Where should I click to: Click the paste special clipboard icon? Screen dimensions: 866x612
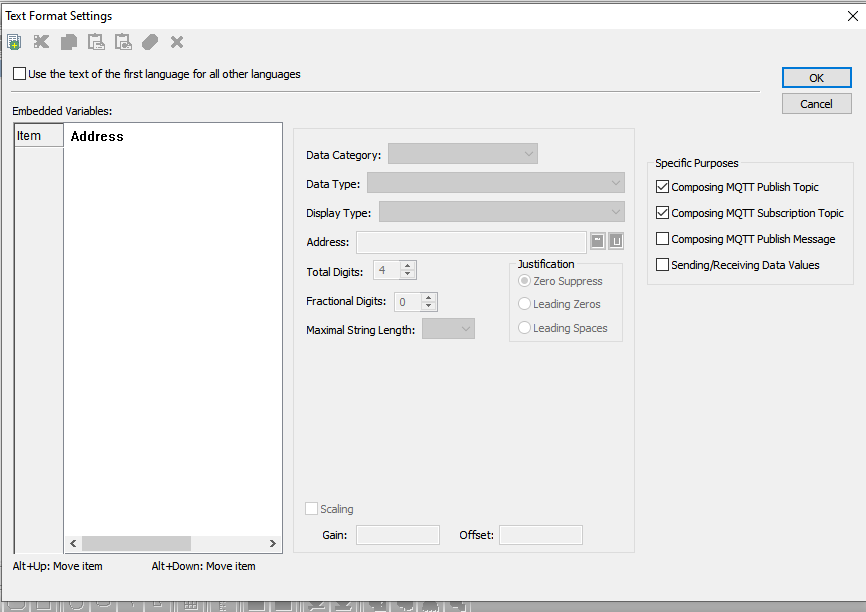[123, 42]
